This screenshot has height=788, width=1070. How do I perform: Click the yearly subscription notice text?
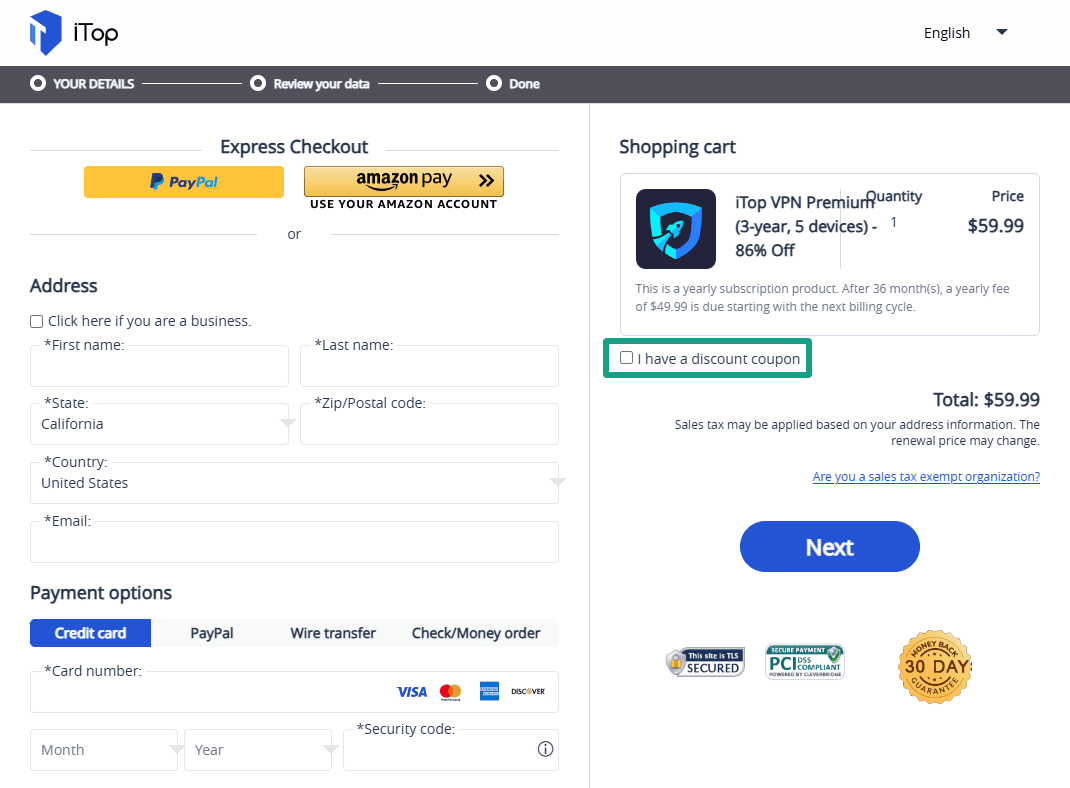click(x=822, y=297)
